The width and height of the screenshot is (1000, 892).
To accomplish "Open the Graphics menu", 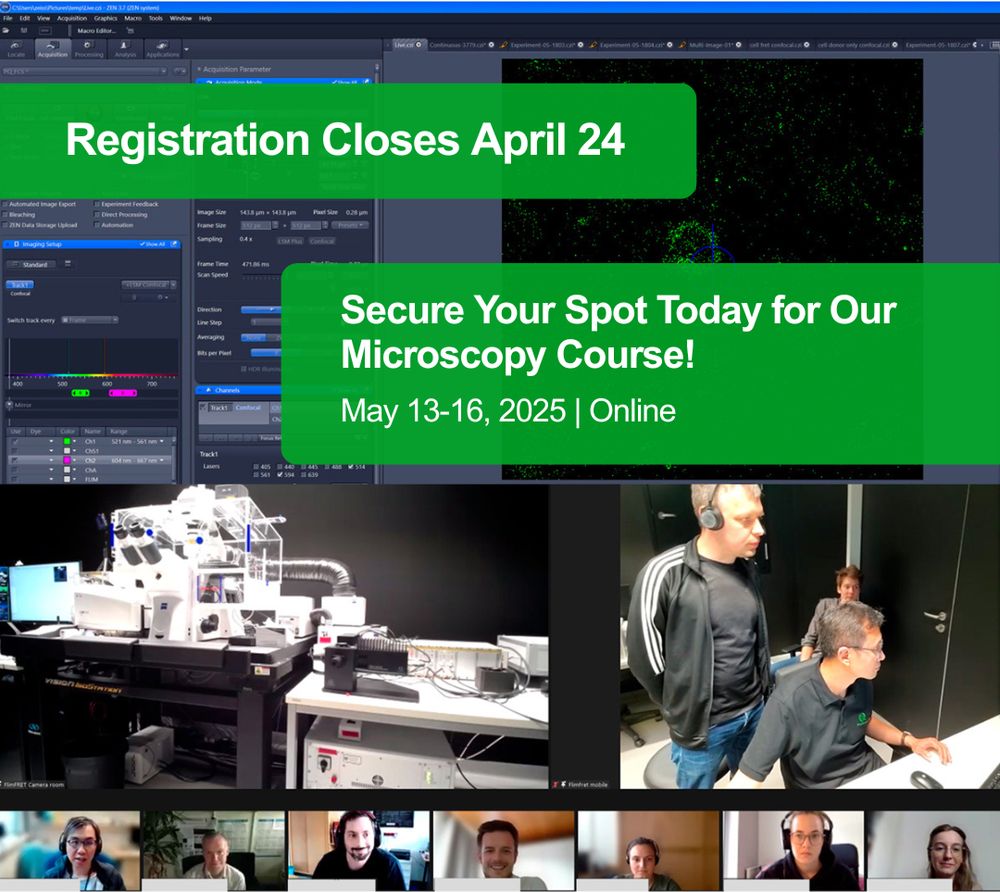I will [x=106, y=18].
